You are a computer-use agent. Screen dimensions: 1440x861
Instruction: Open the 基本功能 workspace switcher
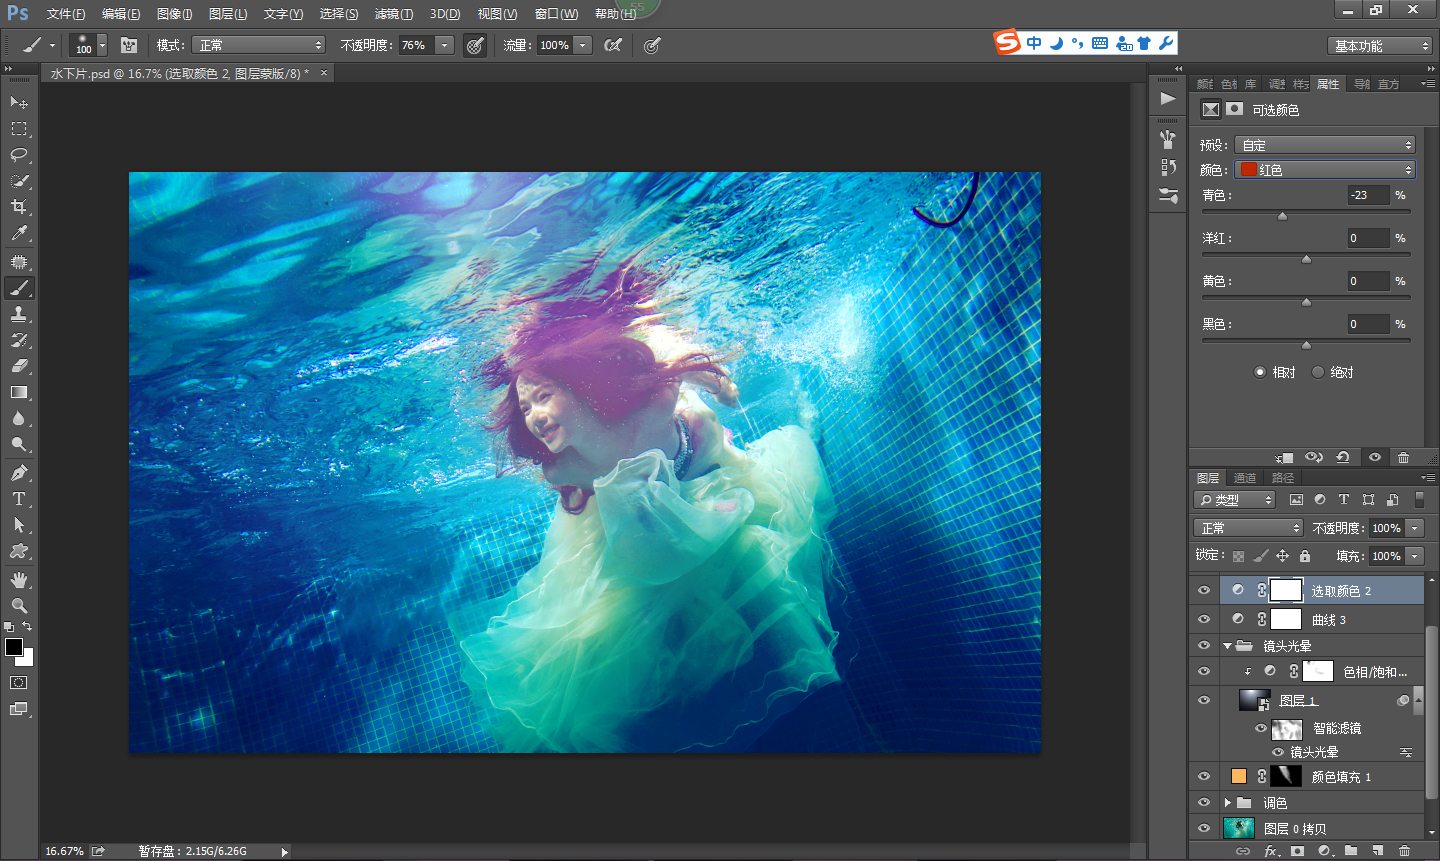click(1381, 46)
